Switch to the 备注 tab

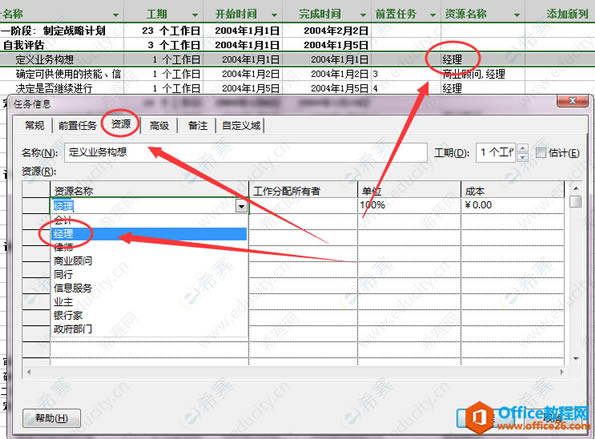coord(197,125)
